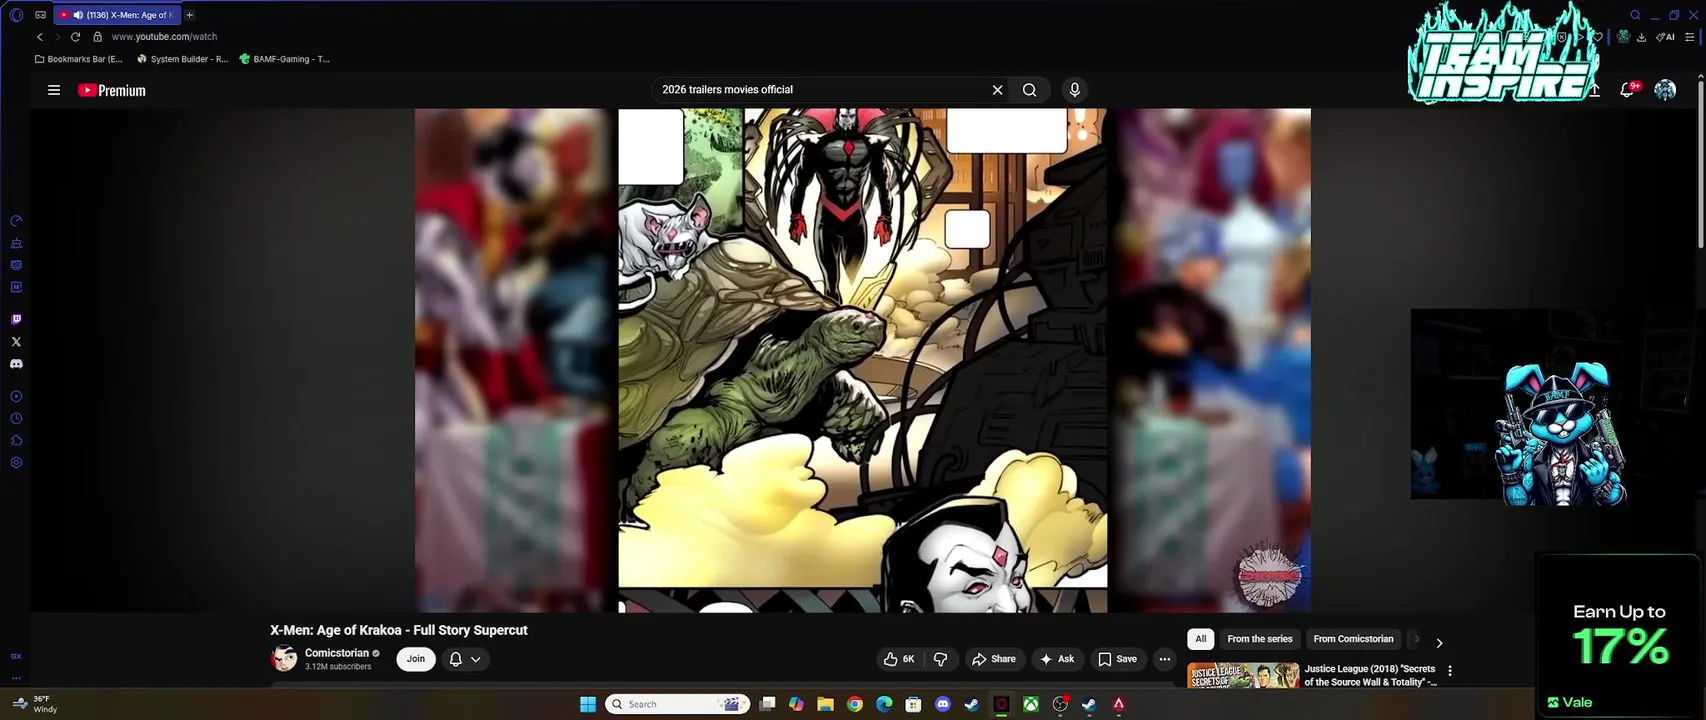Viewport: 1706px width, 720px height.
Task: Open YouTube notifications bell
Action: pos(1627,90)
